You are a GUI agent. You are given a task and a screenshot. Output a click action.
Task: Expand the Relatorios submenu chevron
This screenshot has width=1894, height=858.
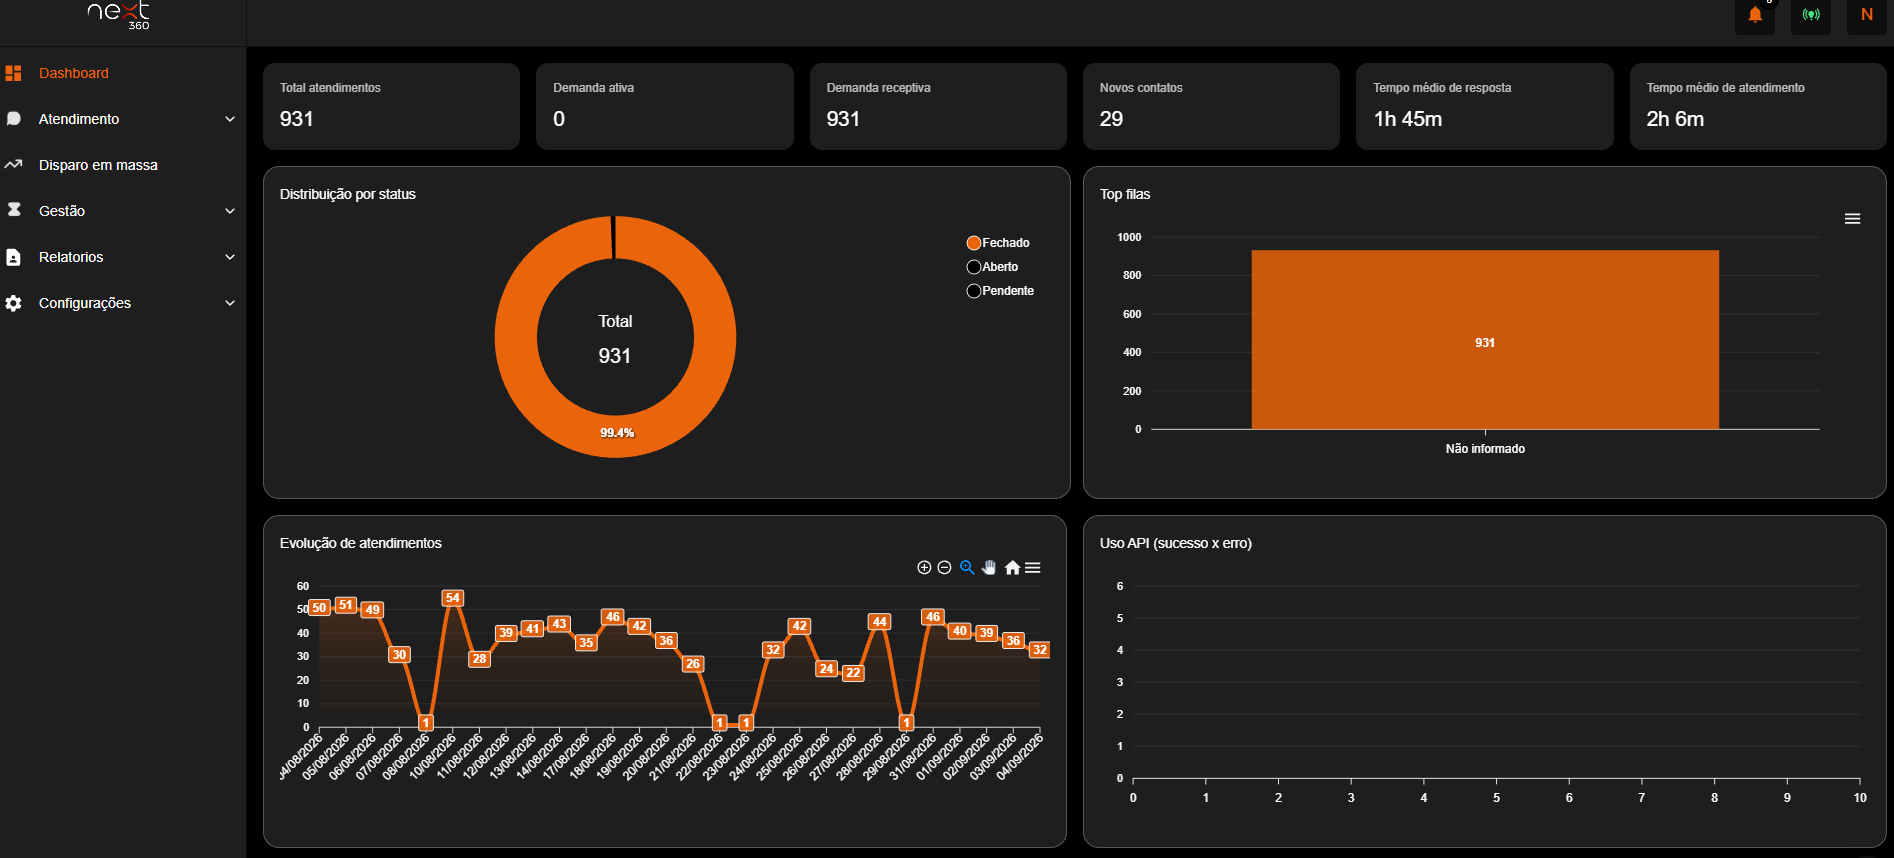(x=230, y=257)
